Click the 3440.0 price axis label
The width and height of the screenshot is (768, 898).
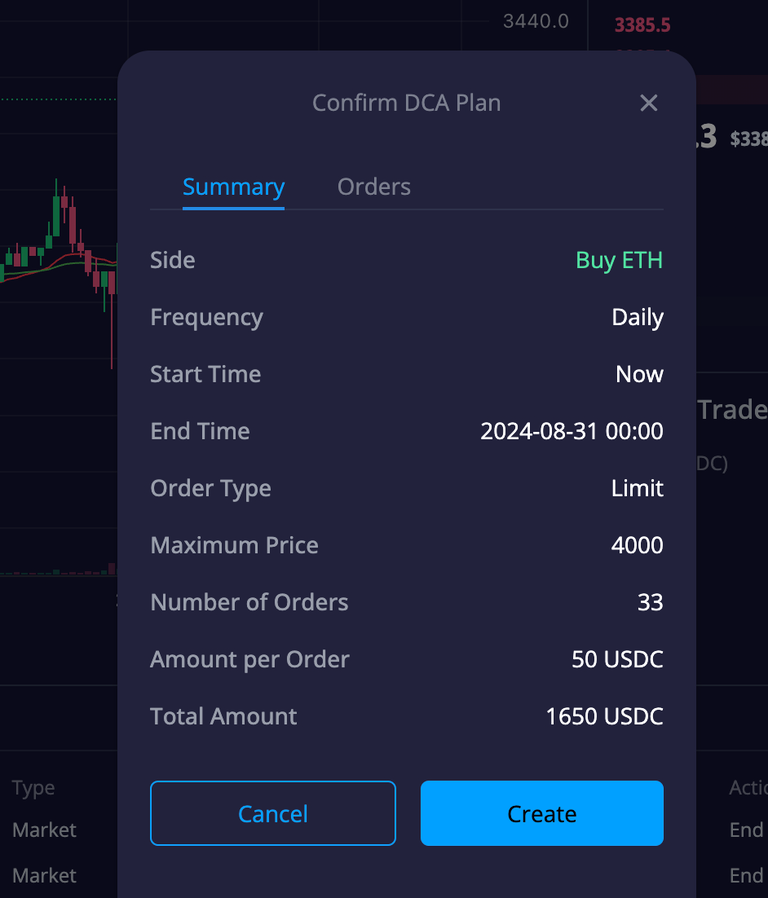coord(535,21)
